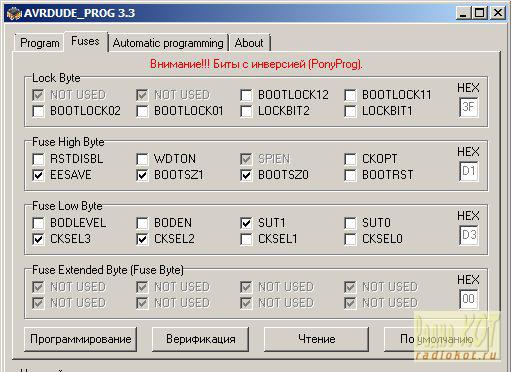Check the SUT0 checkbox

[x=350, y=223]
